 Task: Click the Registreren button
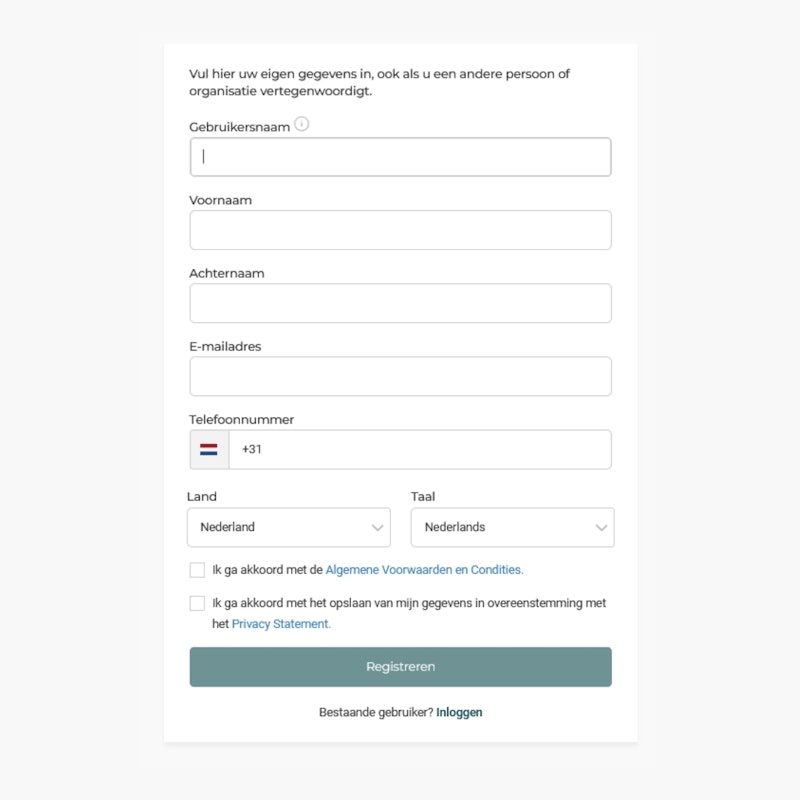point(401,667)
